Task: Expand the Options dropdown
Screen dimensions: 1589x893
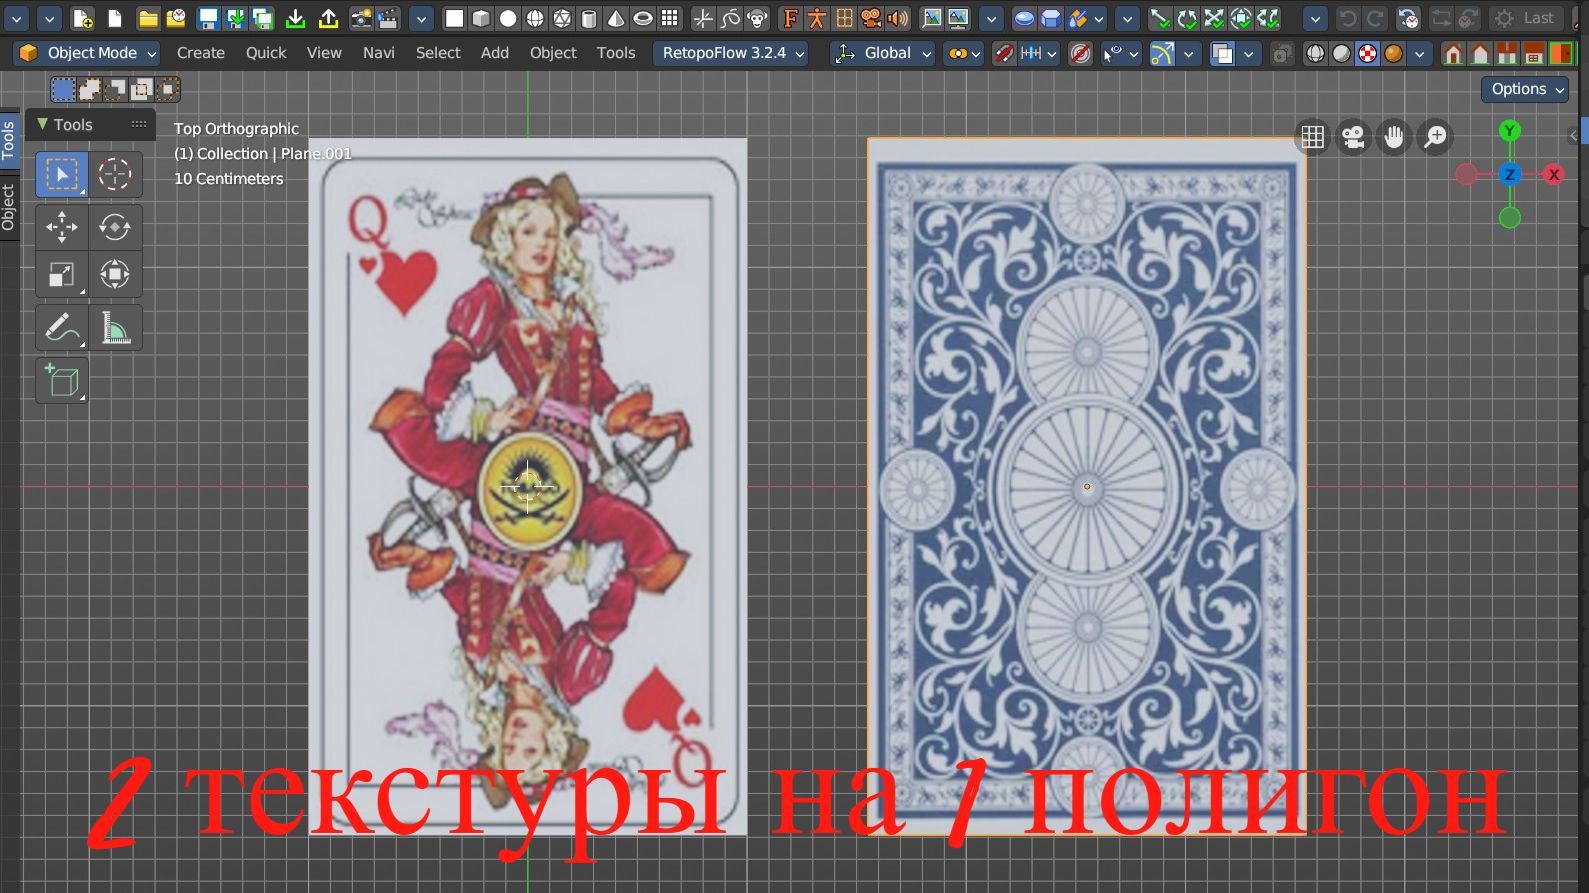Action: [1525, 89]
